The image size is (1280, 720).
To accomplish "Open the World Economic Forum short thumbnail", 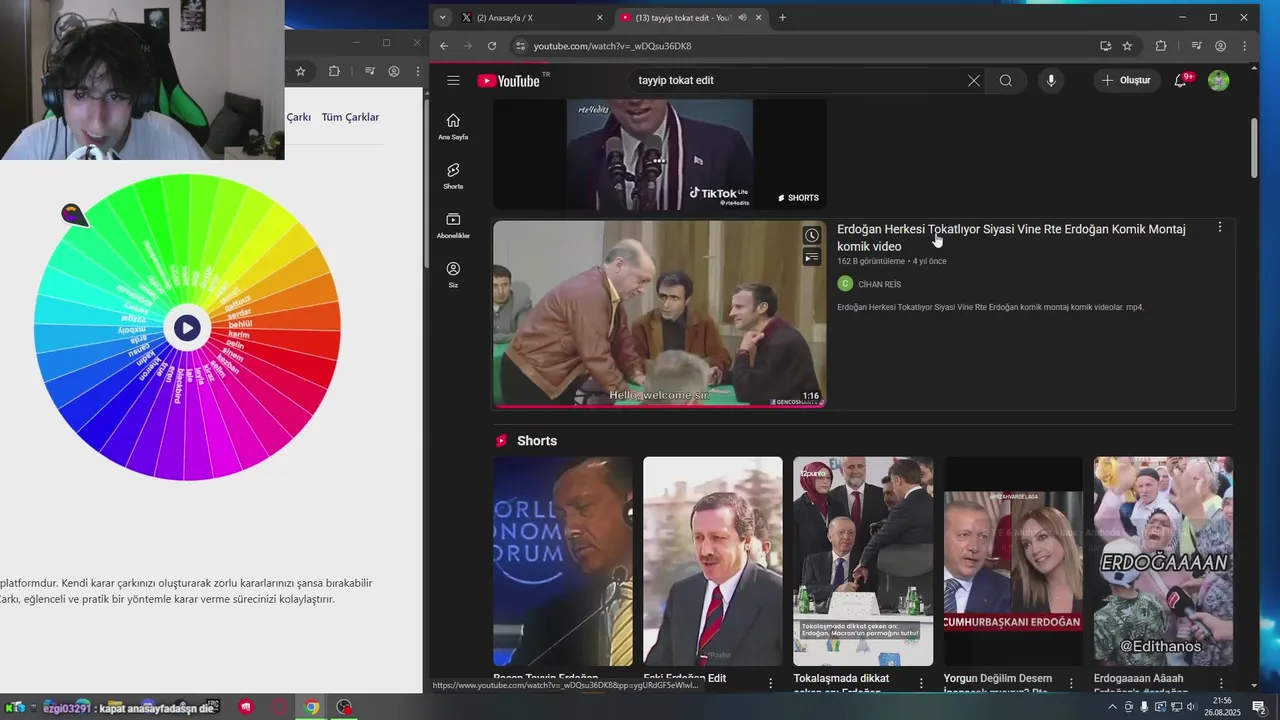I will click(x=563, y=561).
